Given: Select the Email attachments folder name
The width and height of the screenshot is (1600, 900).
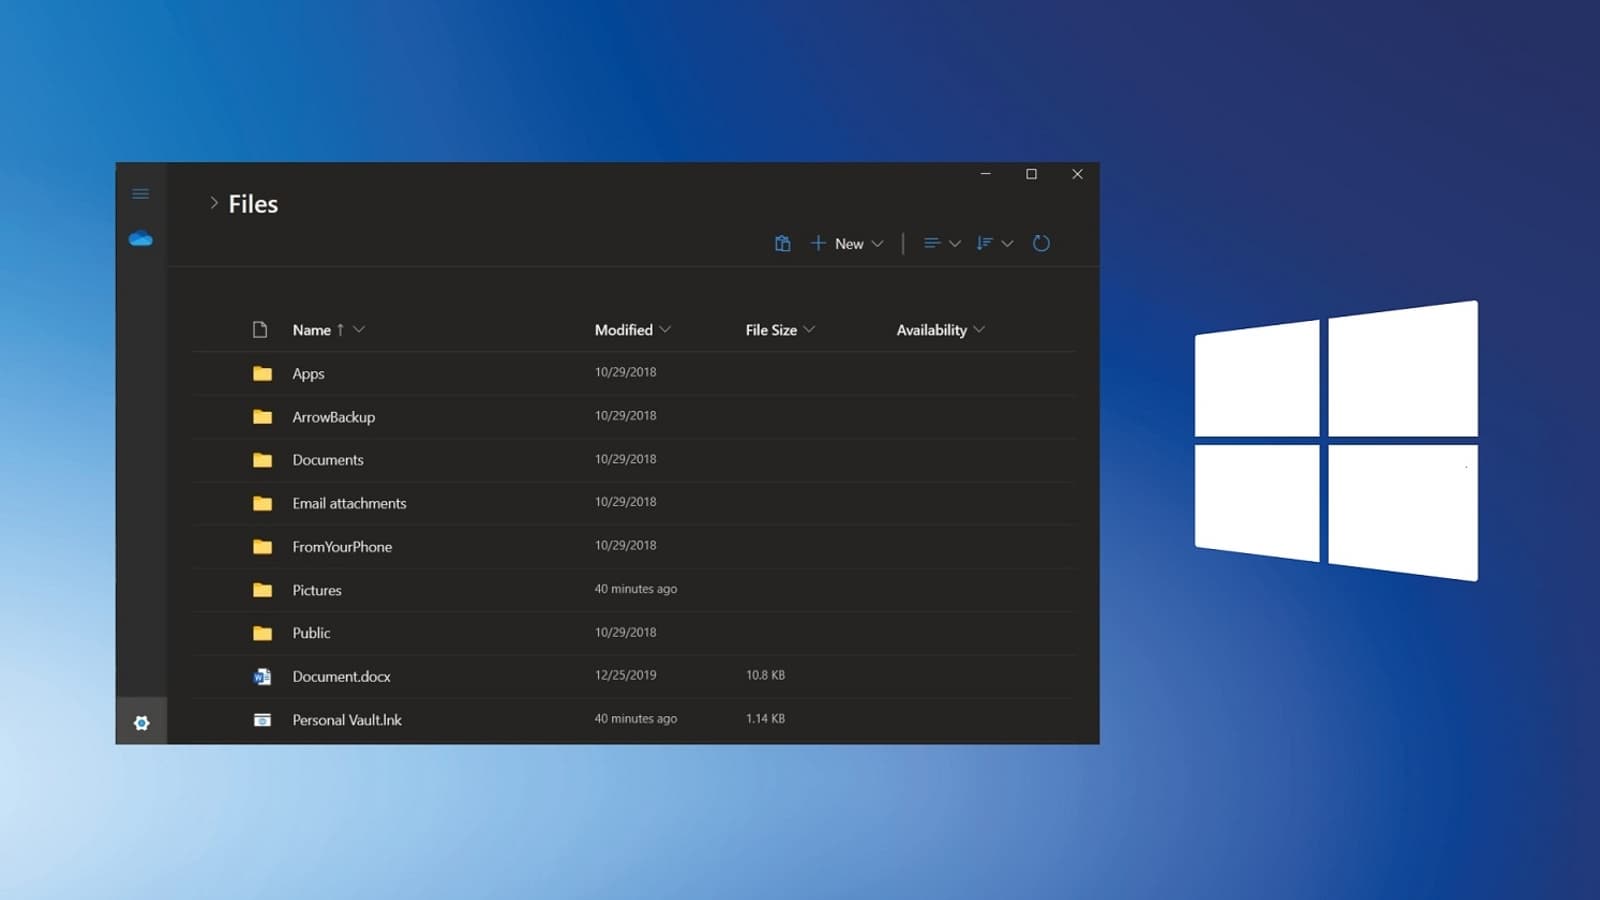Looking at the screenshot, I should pyautogui.click(x=349, y=503).
